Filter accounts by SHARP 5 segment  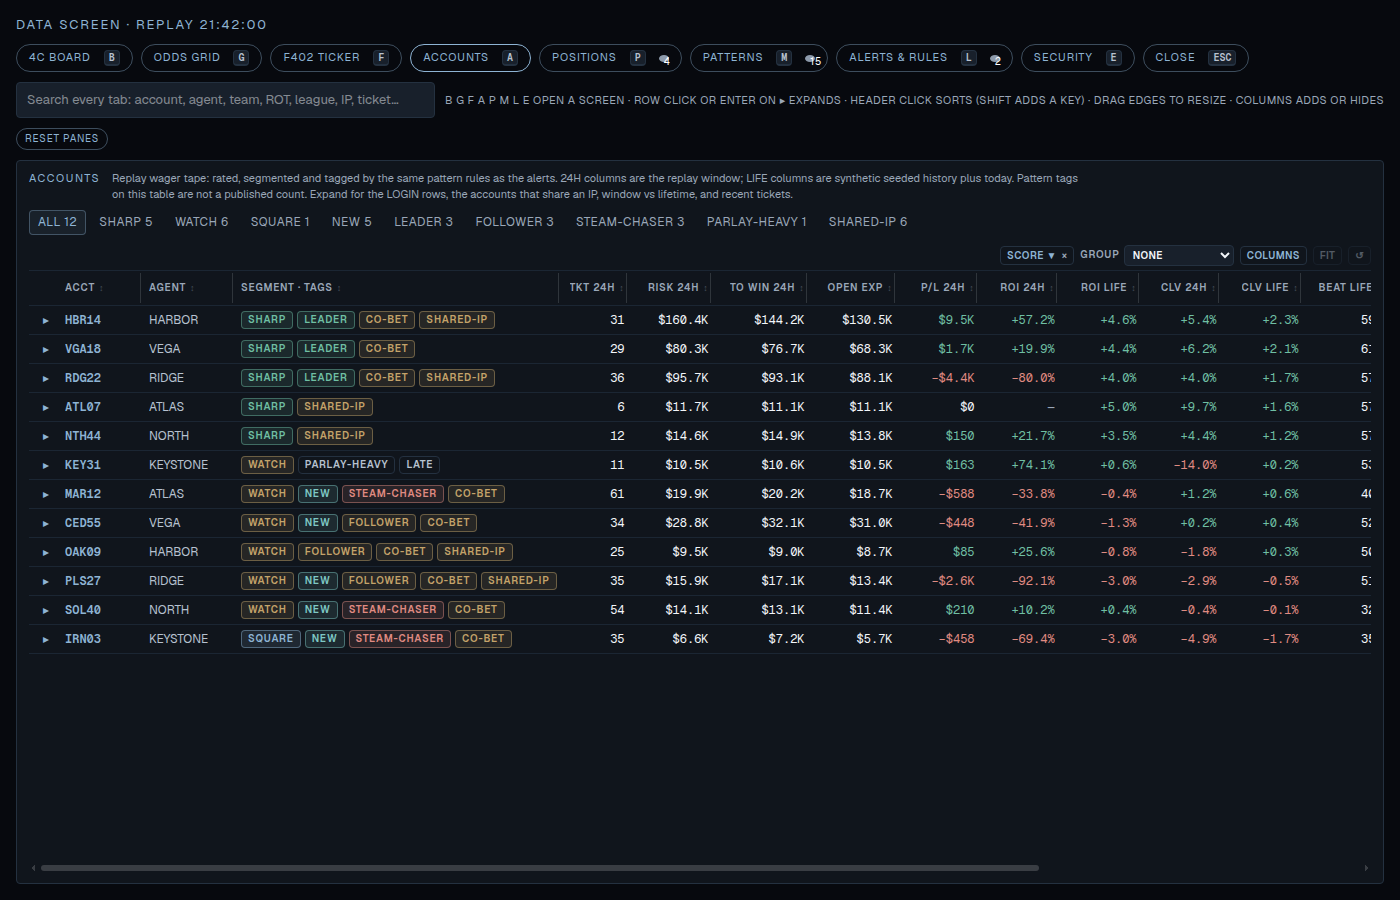(x=126, y=222)
